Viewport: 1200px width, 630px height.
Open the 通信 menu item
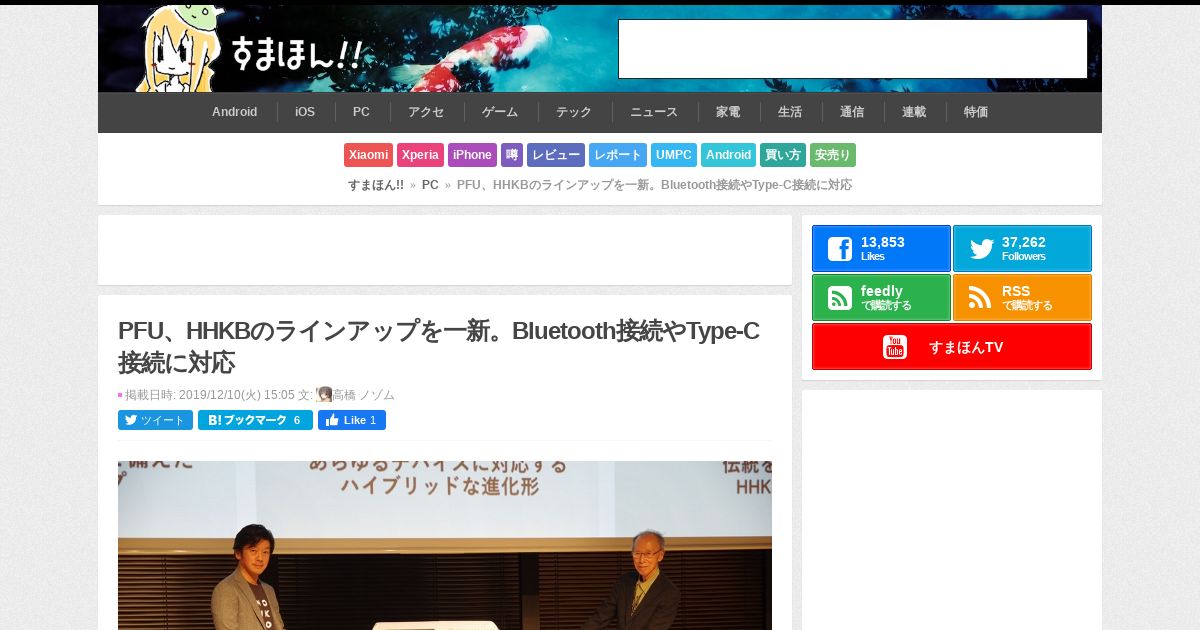pyautogui.click(x=852, y=112)
